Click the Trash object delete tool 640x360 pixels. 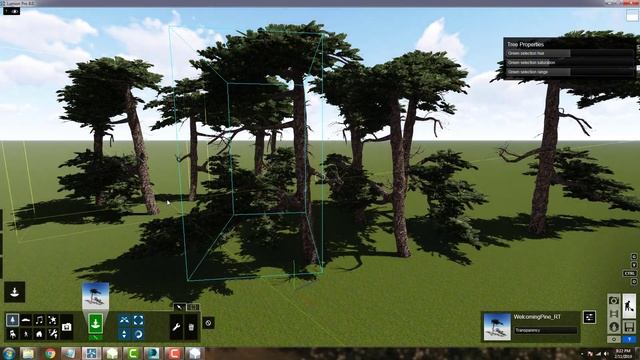point(191,327)
